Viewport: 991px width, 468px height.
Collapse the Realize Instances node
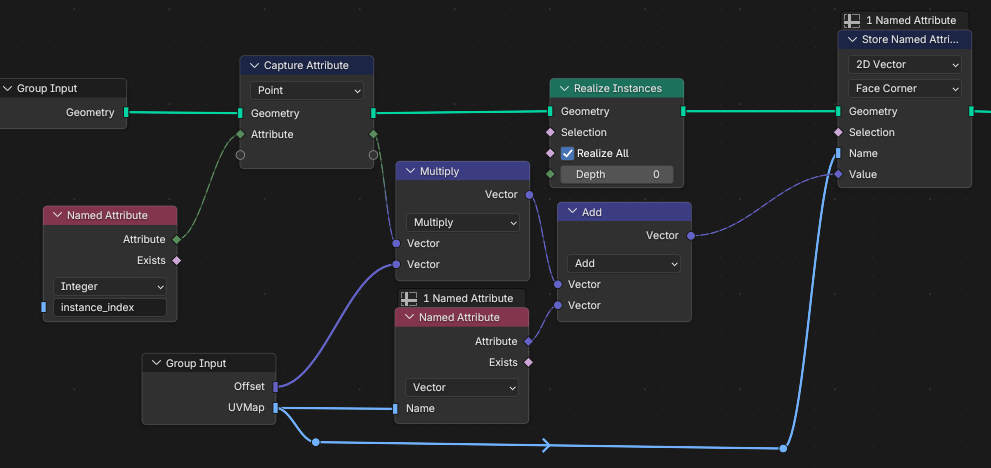pos(564,89)
